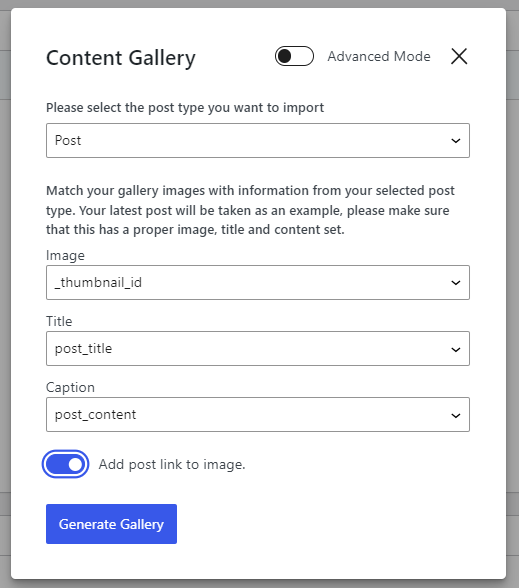This screenshot has height=588, width=519.
Task: Click the chevron arrow in the Image select
Action: (456, 283)
